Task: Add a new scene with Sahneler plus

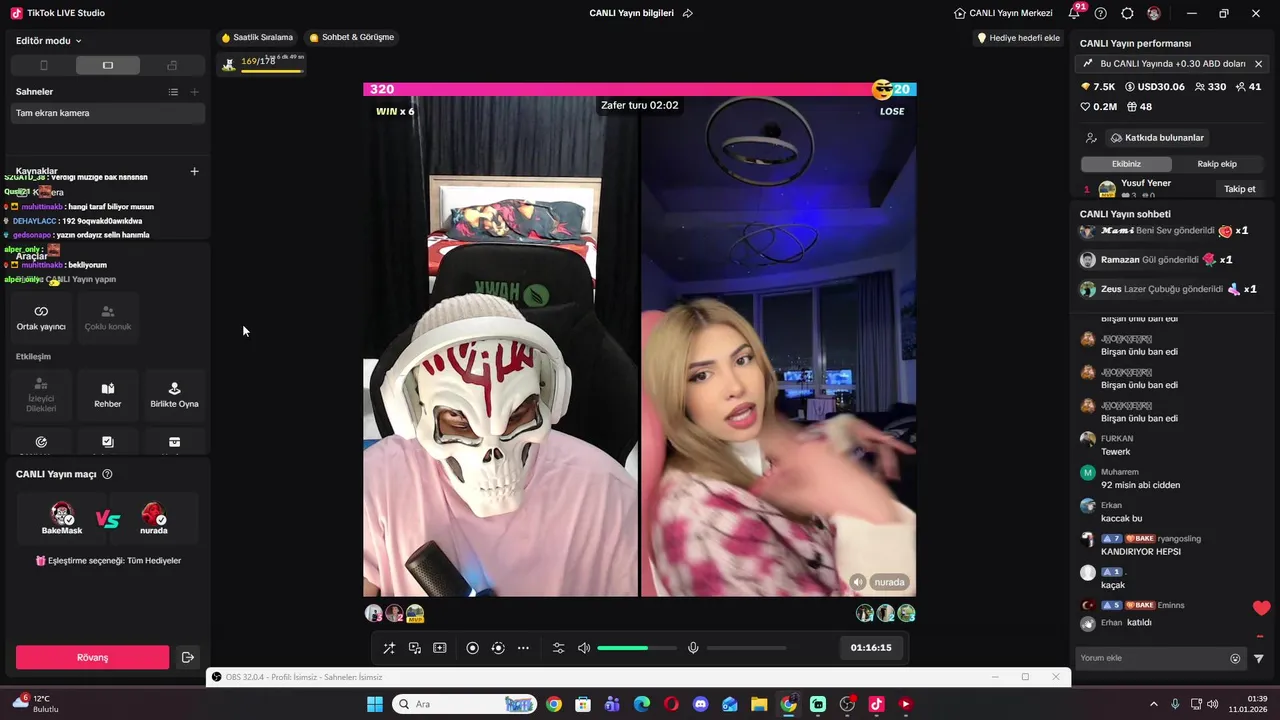Action: [x=194, y=92]
